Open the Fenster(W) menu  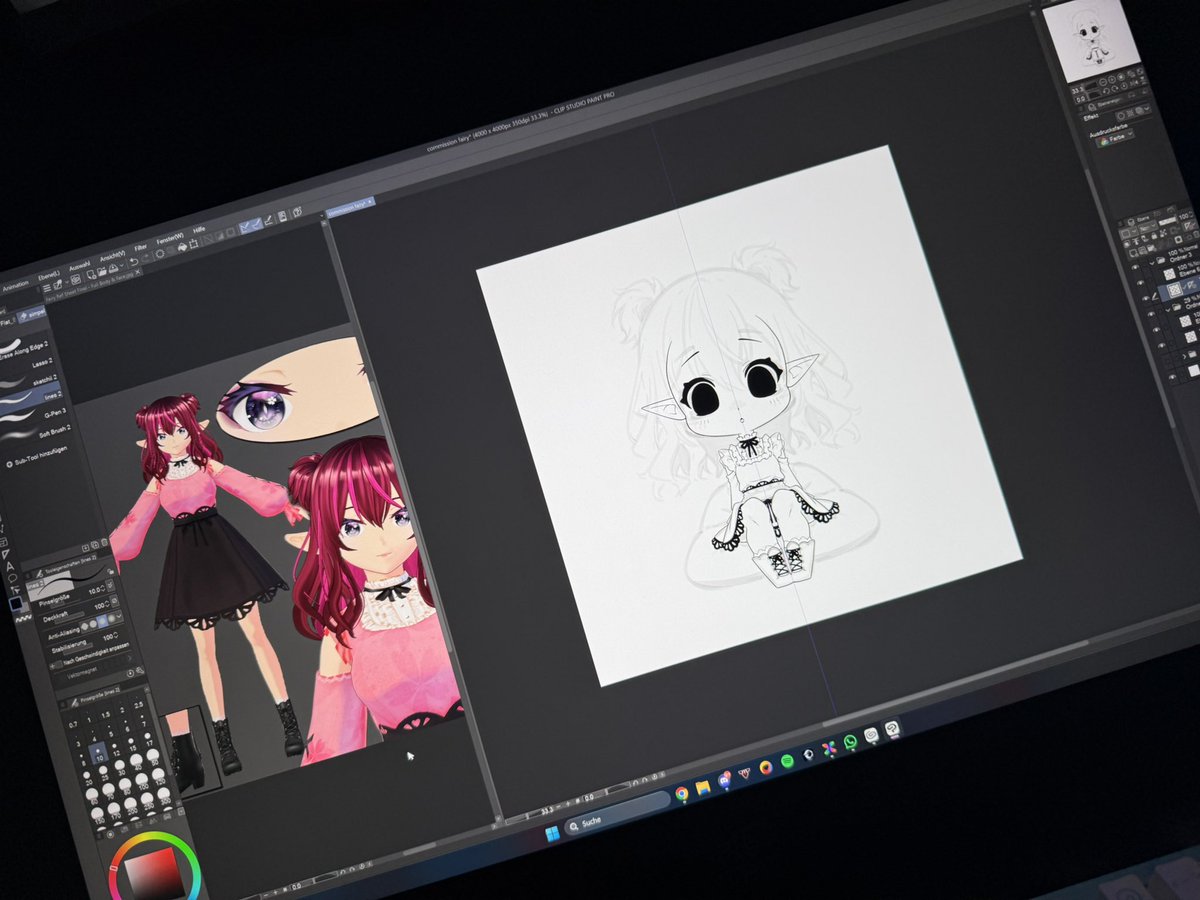[170, 239]
